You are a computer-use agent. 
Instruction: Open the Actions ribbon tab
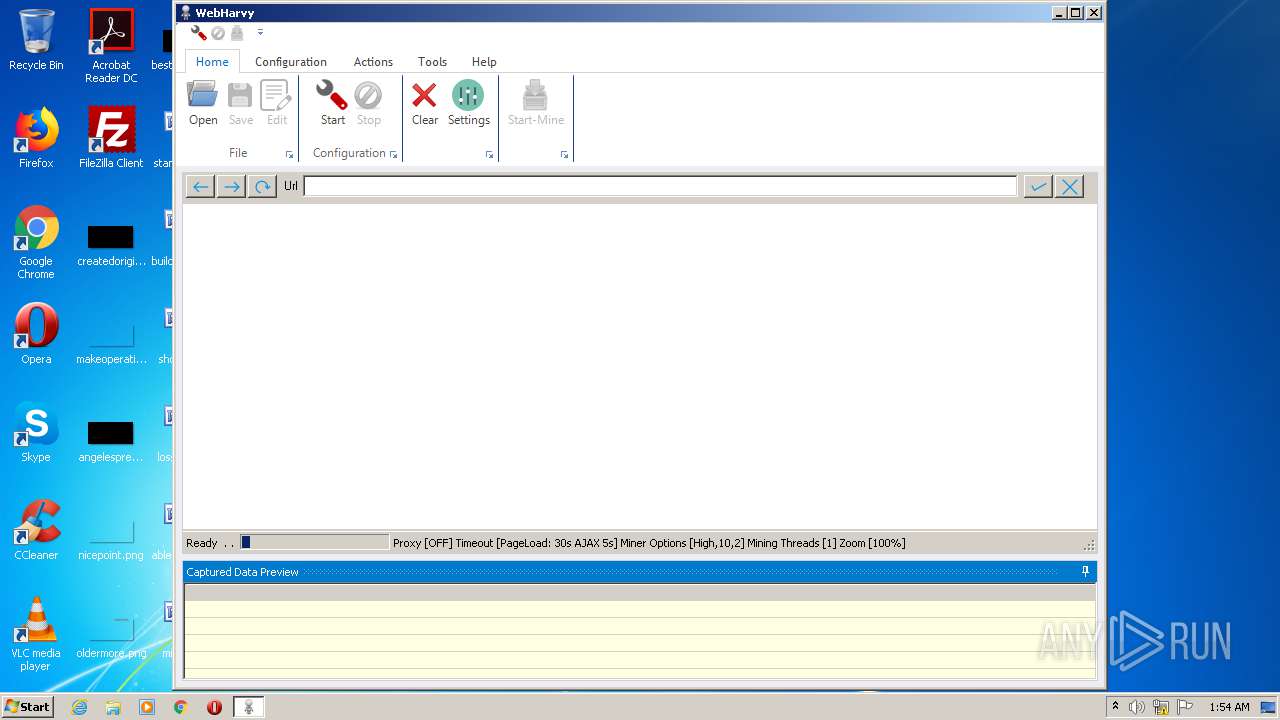(x=373, y=61)
